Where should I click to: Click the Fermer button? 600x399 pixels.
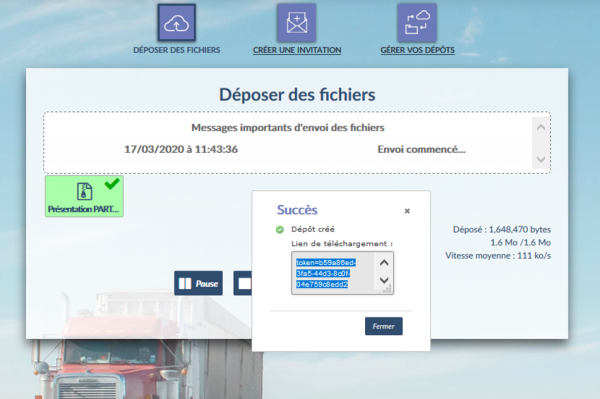[x=383, y=326]
